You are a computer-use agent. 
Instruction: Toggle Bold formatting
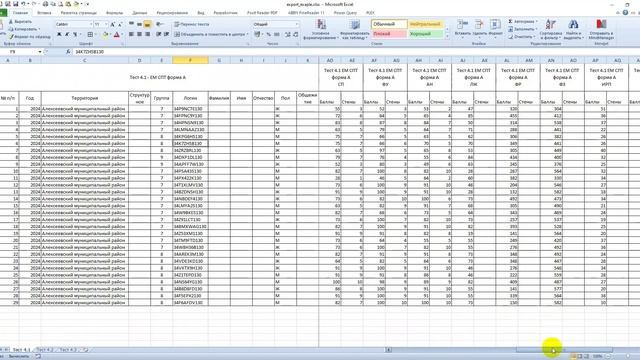59,35
